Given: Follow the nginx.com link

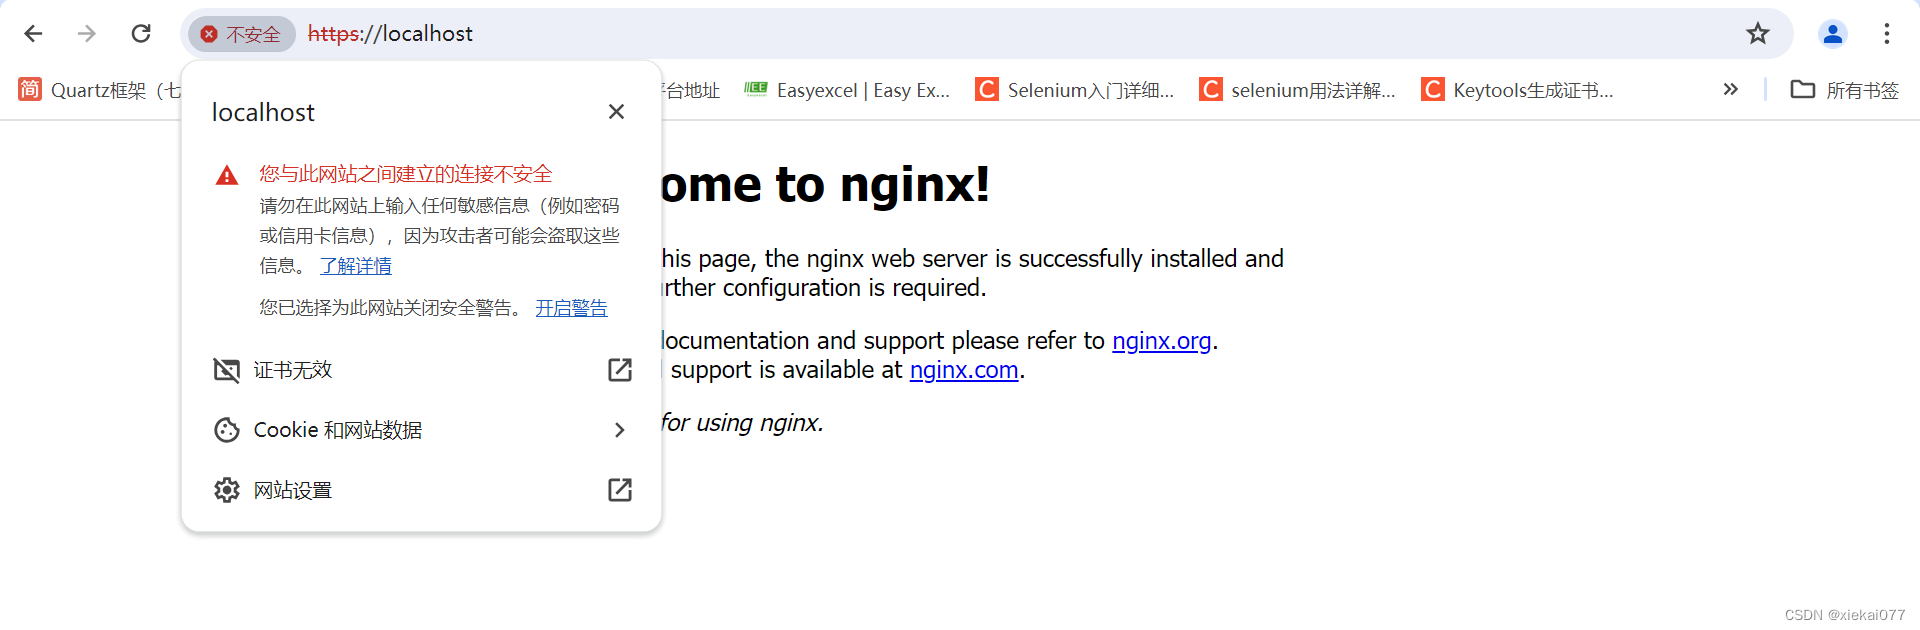Looking at the screenshot, I should click(964, 370).
